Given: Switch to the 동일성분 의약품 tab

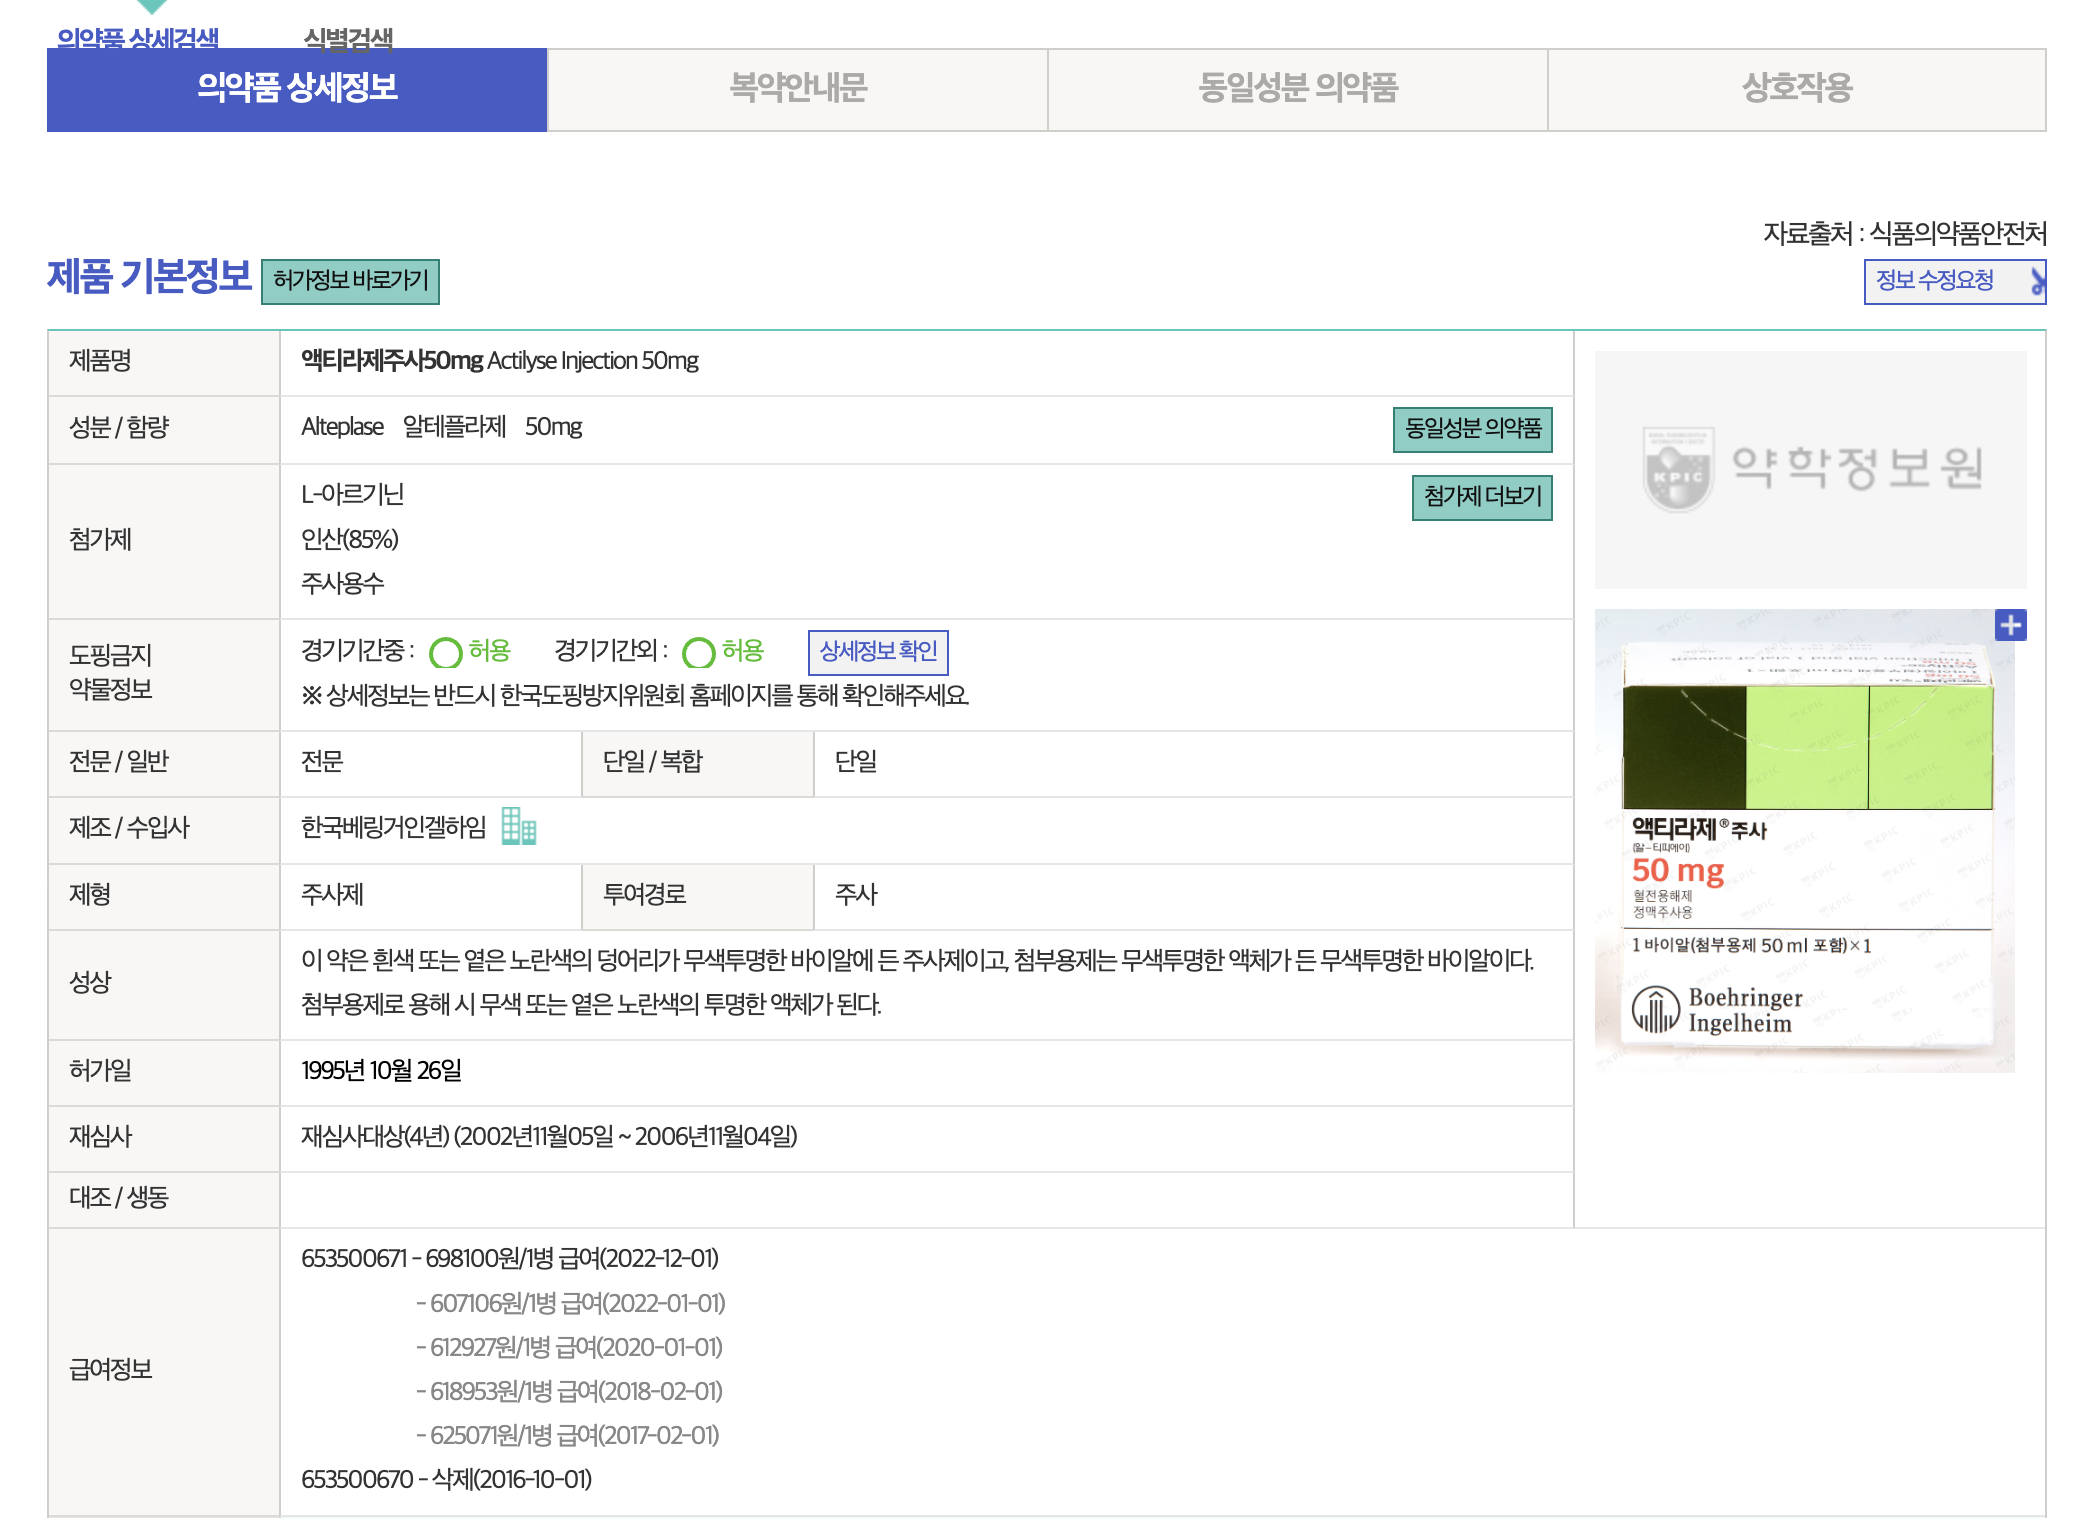Looking at the screenshot, I should 1297,89.
